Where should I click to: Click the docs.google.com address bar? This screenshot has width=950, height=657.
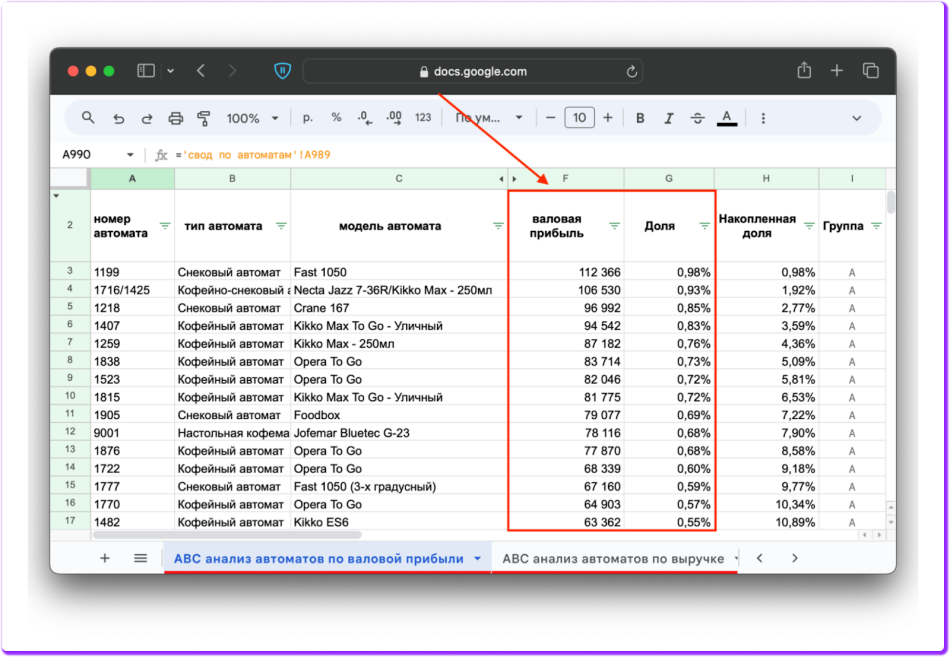(473, 71)
